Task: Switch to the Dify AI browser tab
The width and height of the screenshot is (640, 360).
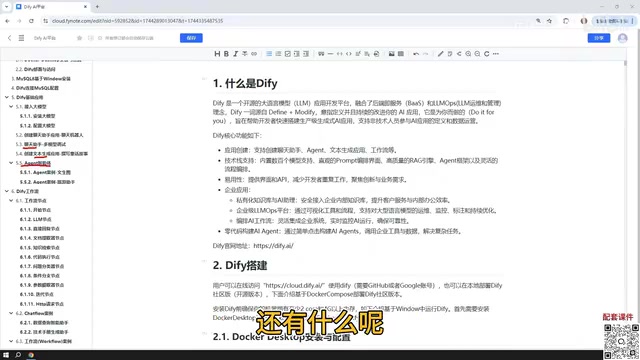Action: [x=52, y=7]
